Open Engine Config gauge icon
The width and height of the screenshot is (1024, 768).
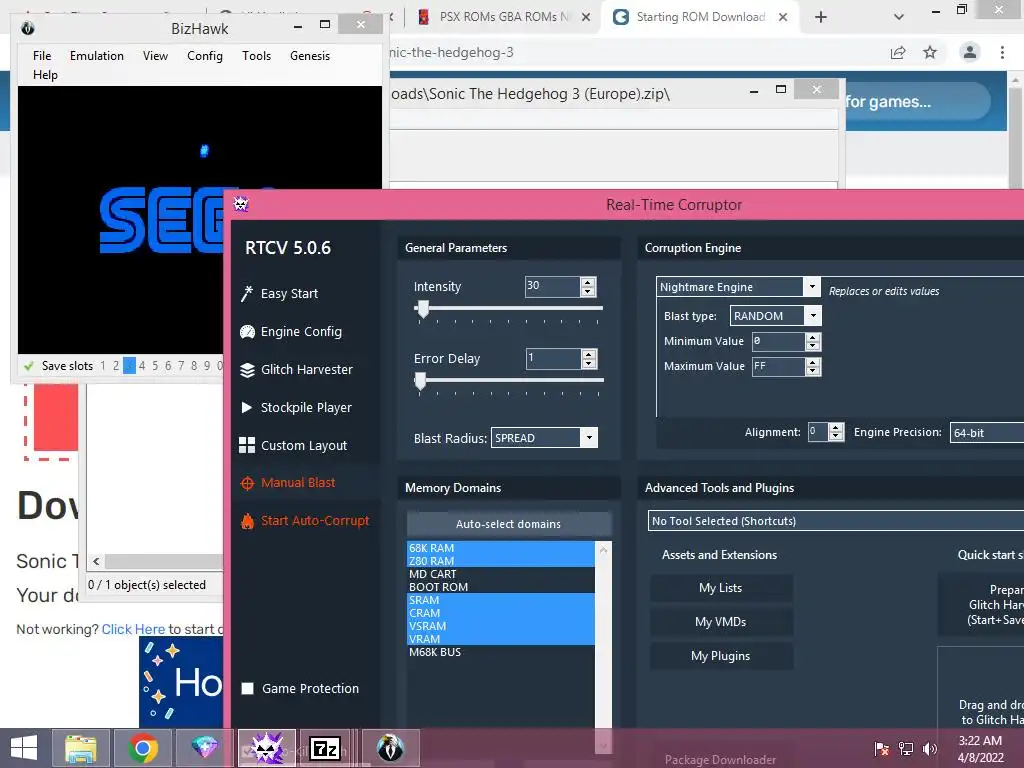pos(247,332)
